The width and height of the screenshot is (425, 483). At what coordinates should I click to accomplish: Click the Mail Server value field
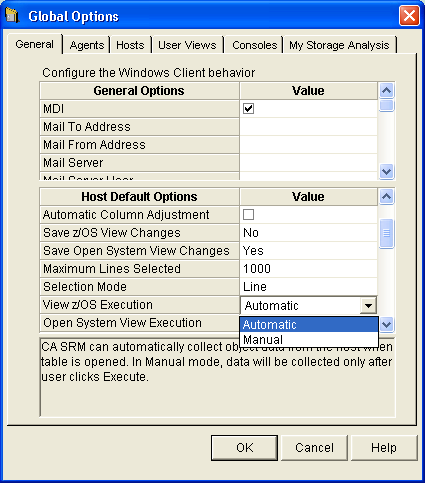click(308, 163)
